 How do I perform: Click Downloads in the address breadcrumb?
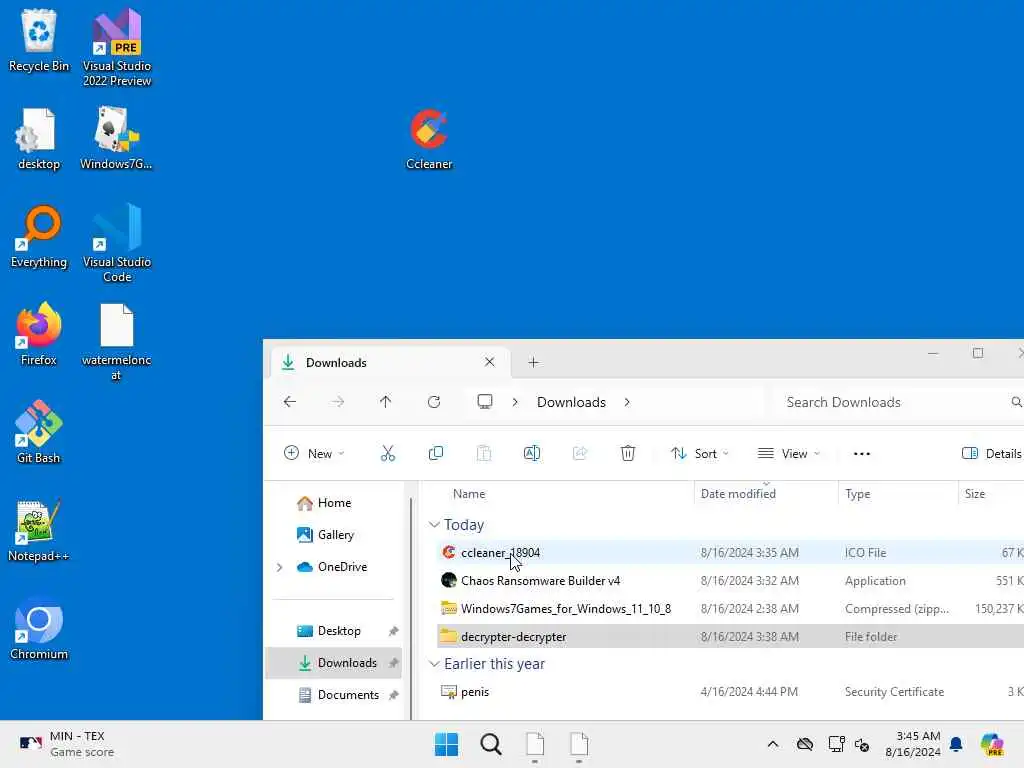click(x=571, y=402)
